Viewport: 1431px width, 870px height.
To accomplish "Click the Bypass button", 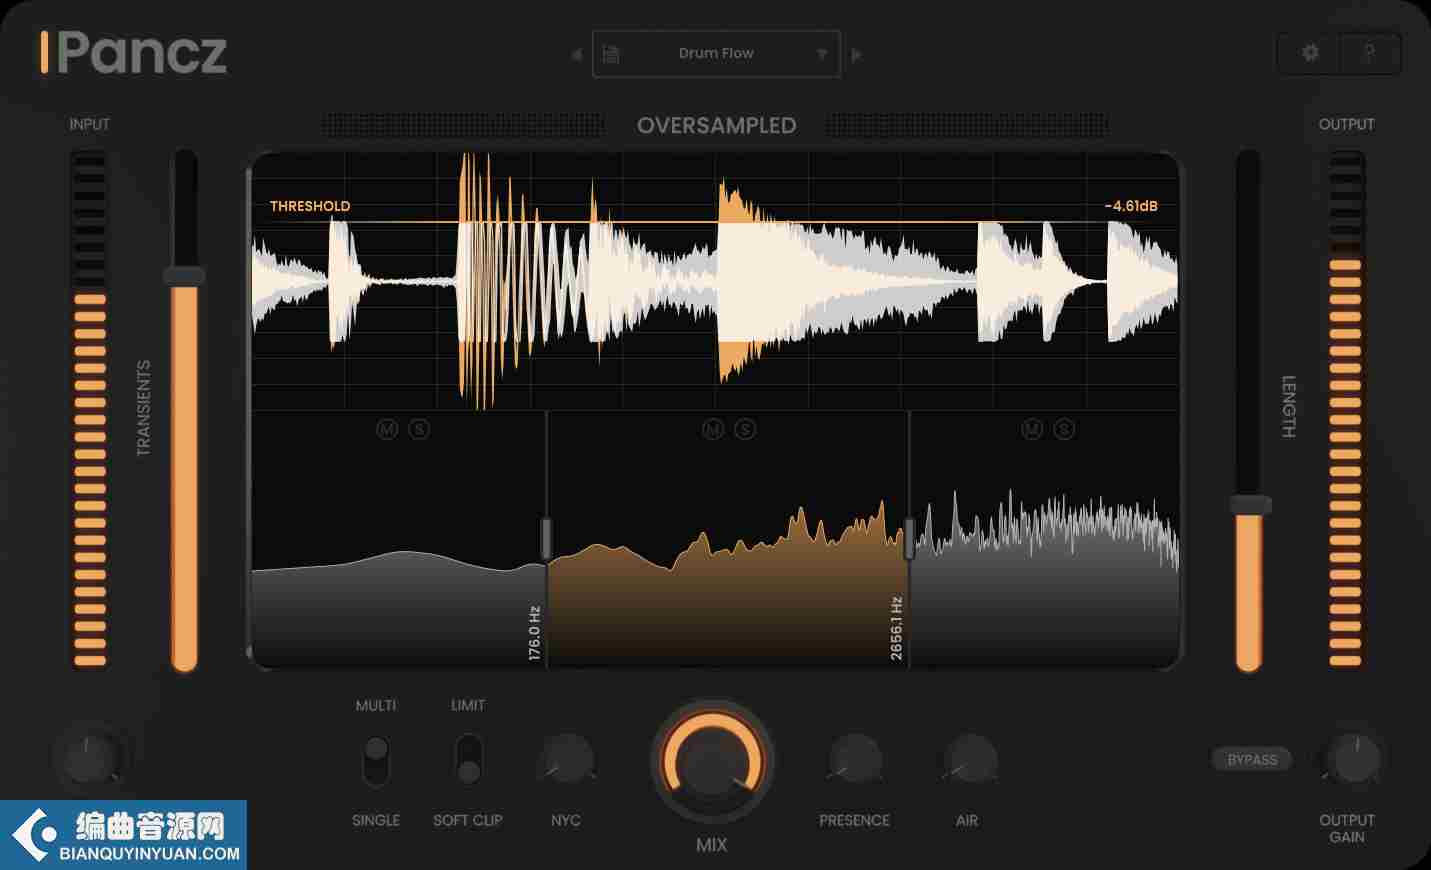I will click(x=1252, y=759).
